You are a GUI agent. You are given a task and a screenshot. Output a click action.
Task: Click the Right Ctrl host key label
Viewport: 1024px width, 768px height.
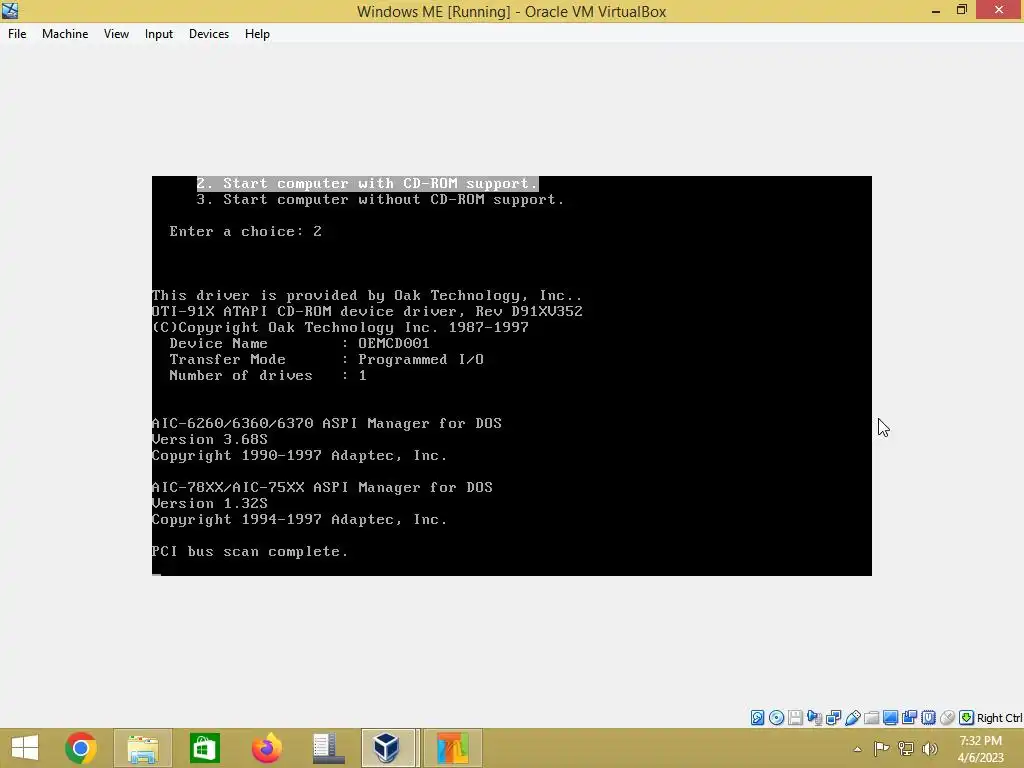pyautogui.click(x=1000, y=718)
